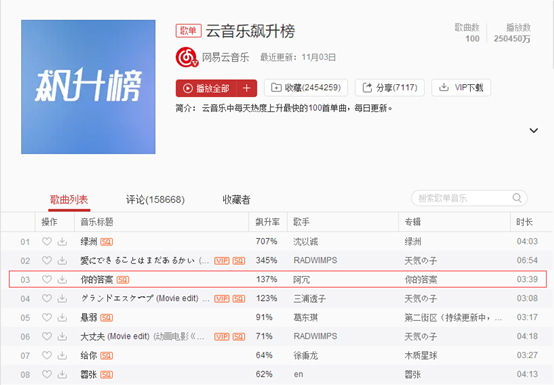Click the window's vertical scrollbar

[x=552, y=34]
